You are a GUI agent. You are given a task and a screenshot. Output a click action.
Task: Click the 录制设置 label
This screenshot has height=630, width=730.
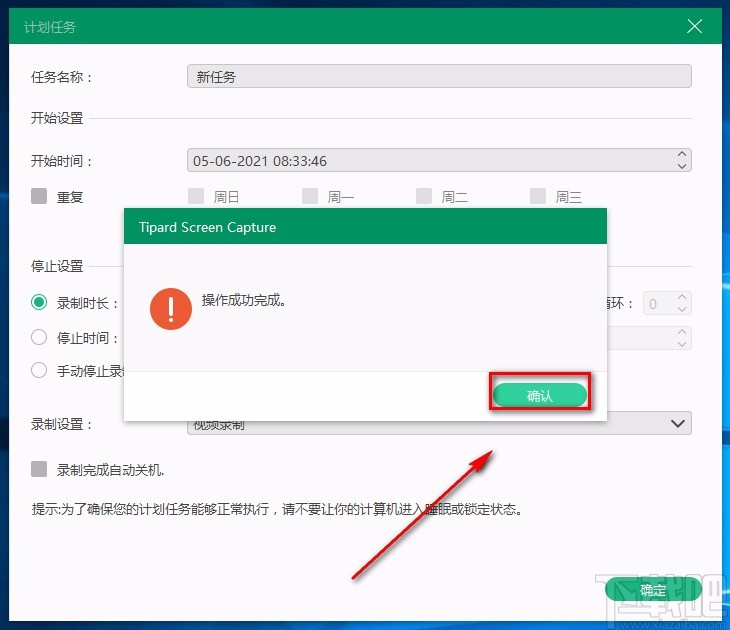pos(61,424)
